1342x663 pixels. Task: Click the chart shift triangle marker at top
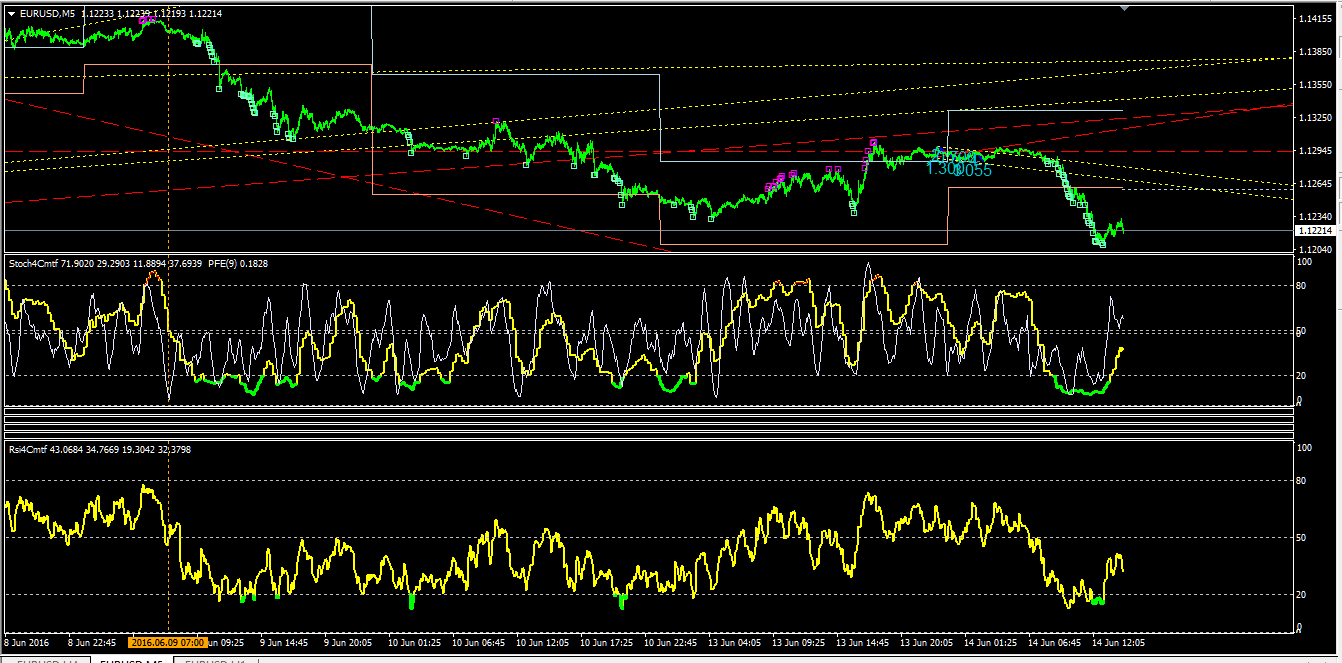click(x=1126, y=9)
